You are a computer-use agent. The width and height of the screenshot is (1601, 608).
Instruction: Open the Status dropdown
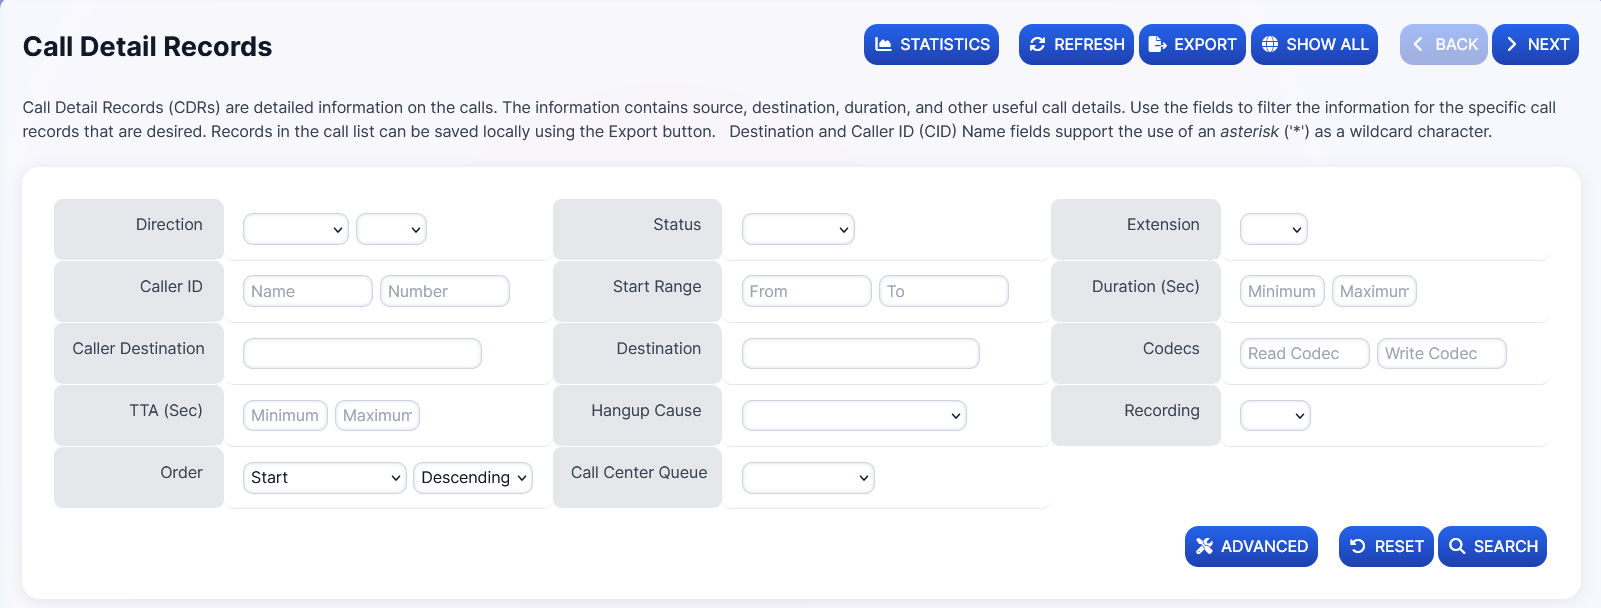click(x=798, y=229)
